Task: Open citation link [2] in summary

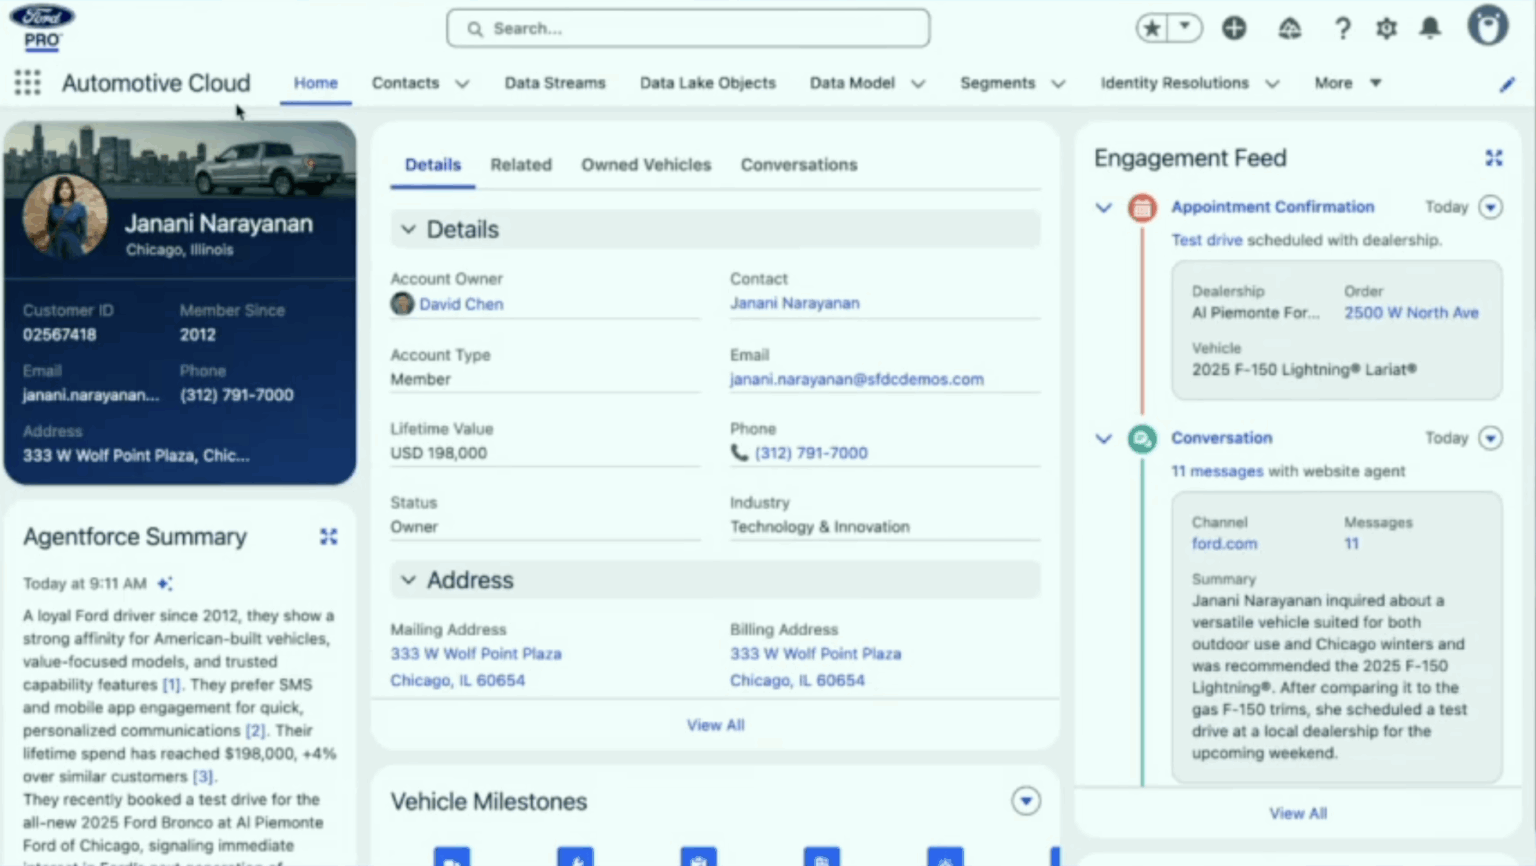Action: [x=256, y=731]
